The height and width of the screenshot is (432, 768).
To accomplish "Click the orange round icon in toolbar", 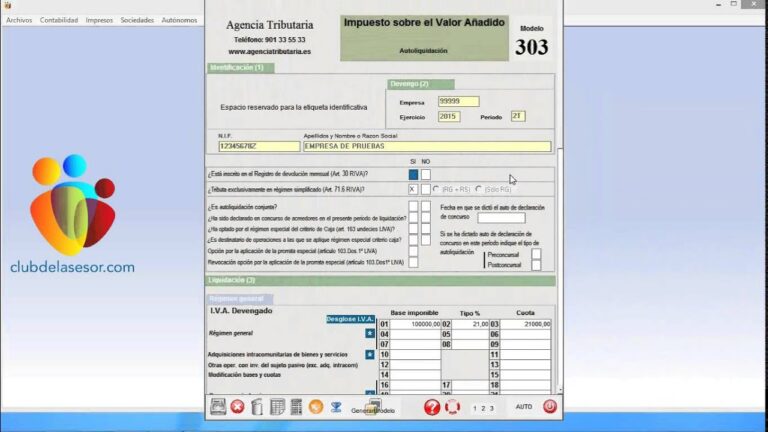I will tap(316, 407).
